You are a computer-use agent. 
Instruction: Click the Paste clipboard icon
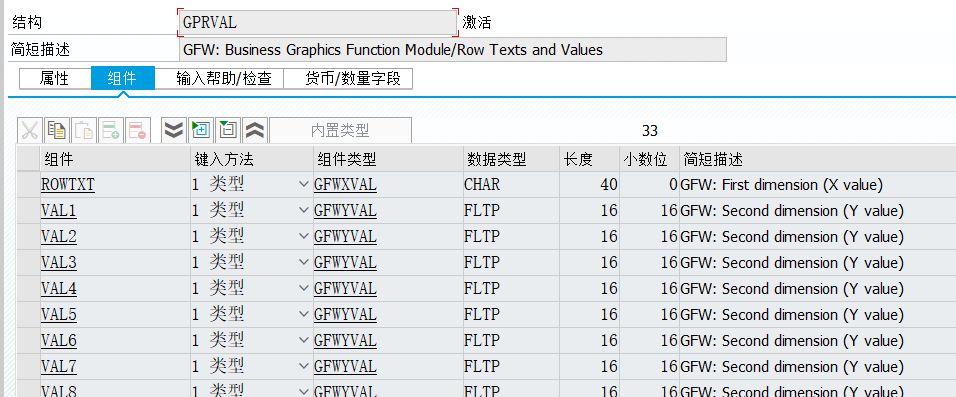[84, 130]
